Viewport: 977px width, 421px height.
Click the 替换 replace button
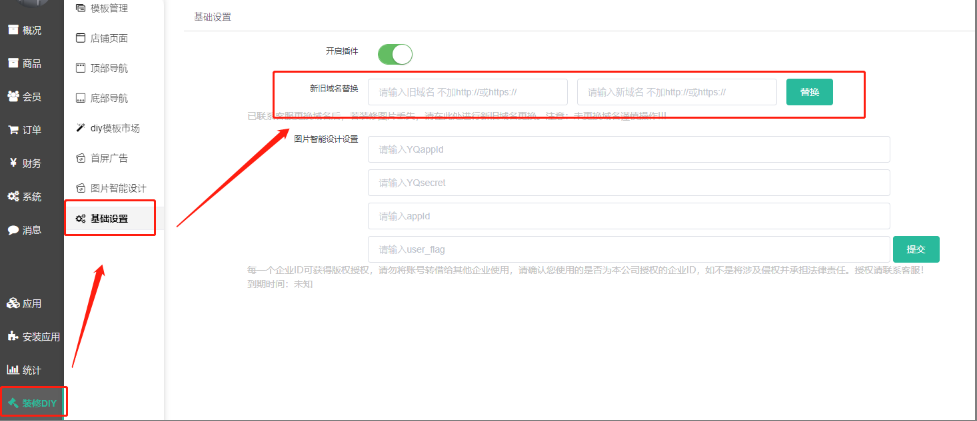[x=809, y=92]
